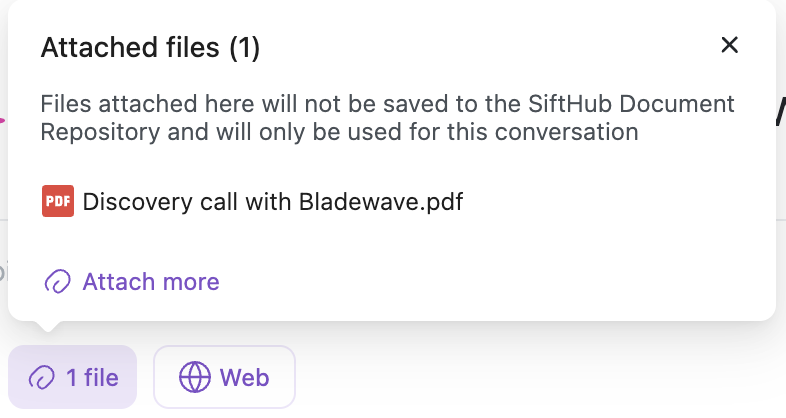The height and width of the screenshot is (418, 786).
Task: Click the "1 file" label text
Action: 92,377
